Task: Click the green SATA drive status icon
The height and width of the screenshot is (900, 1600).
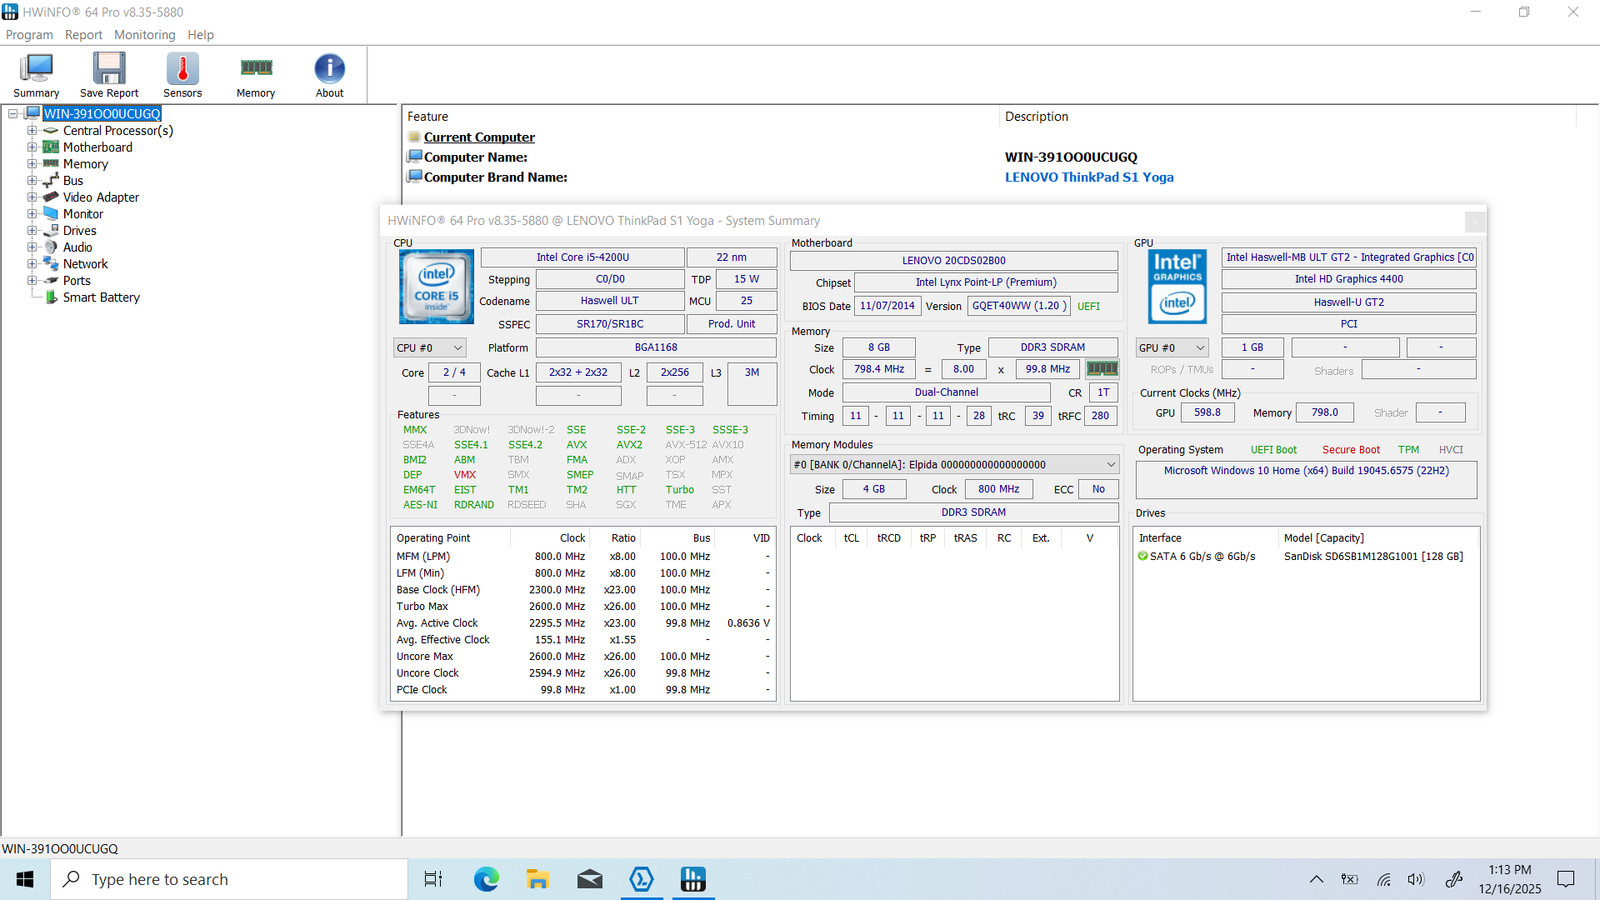Action: pos(1143,556)
